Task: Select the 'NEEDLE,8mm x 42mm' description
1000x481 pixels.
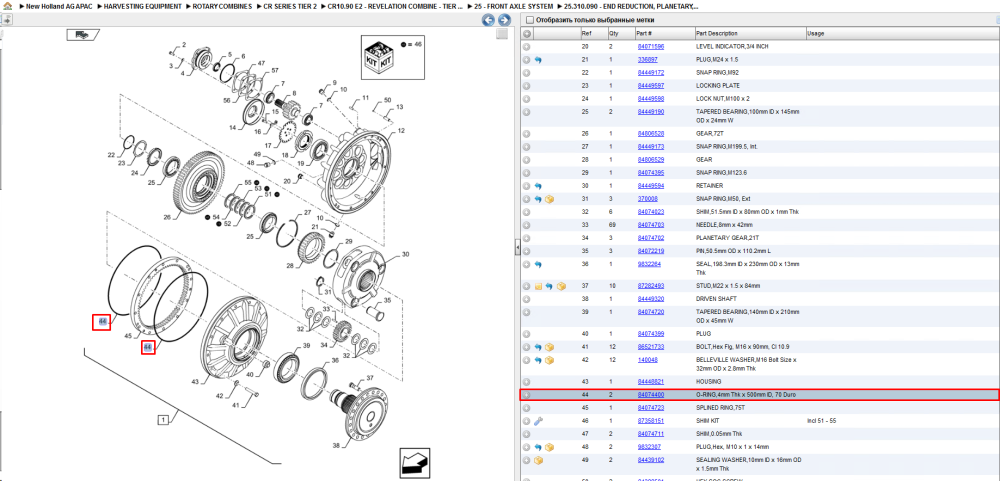Action: pyautogui.click(x=724, y=225)
